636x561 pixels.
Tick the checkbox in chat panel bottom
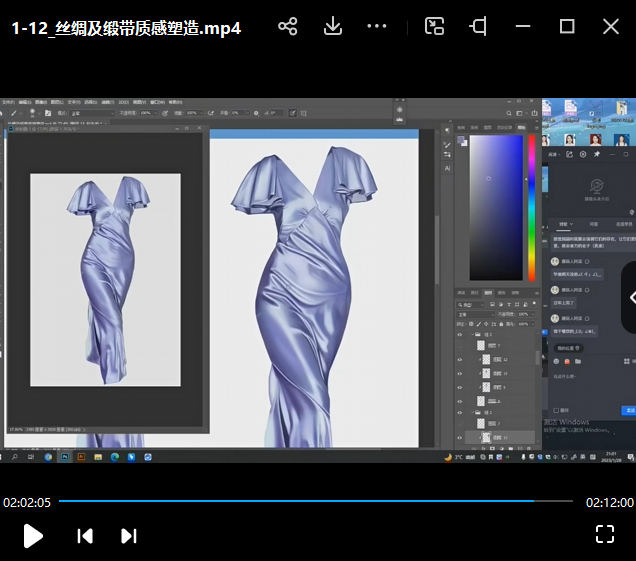[x=555, y=410]
